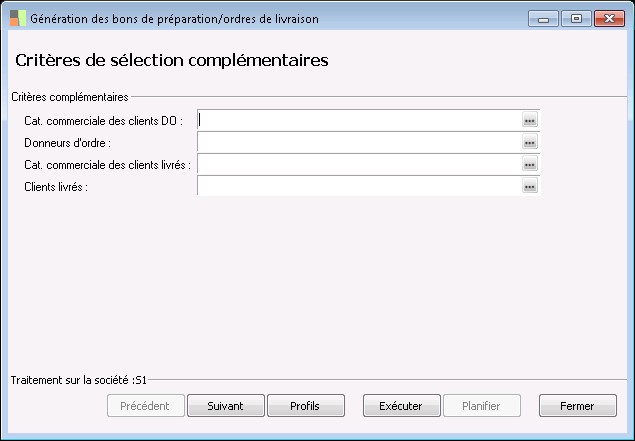This screenshot has height=441, width=635.
Task: Close the window with the red X
Action: click(x=608, y=18)
